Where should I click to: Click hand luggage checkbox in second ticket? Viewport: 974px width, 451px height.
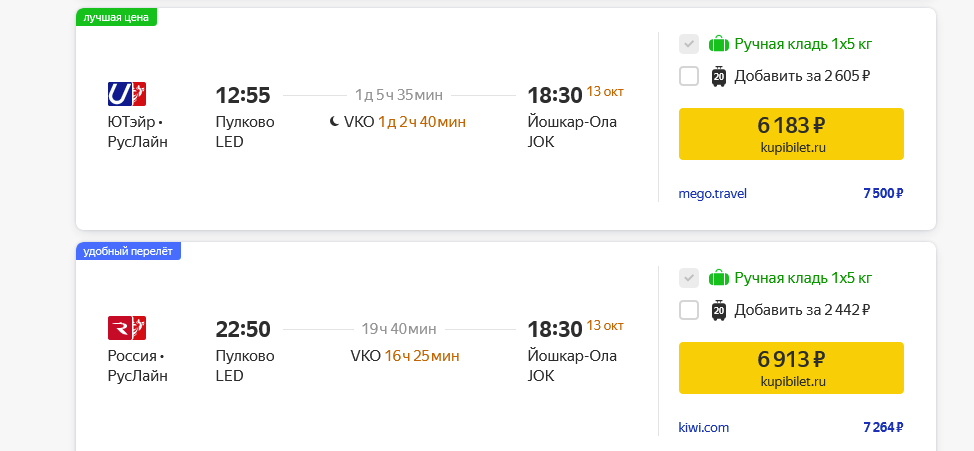(x=689, y=278)
